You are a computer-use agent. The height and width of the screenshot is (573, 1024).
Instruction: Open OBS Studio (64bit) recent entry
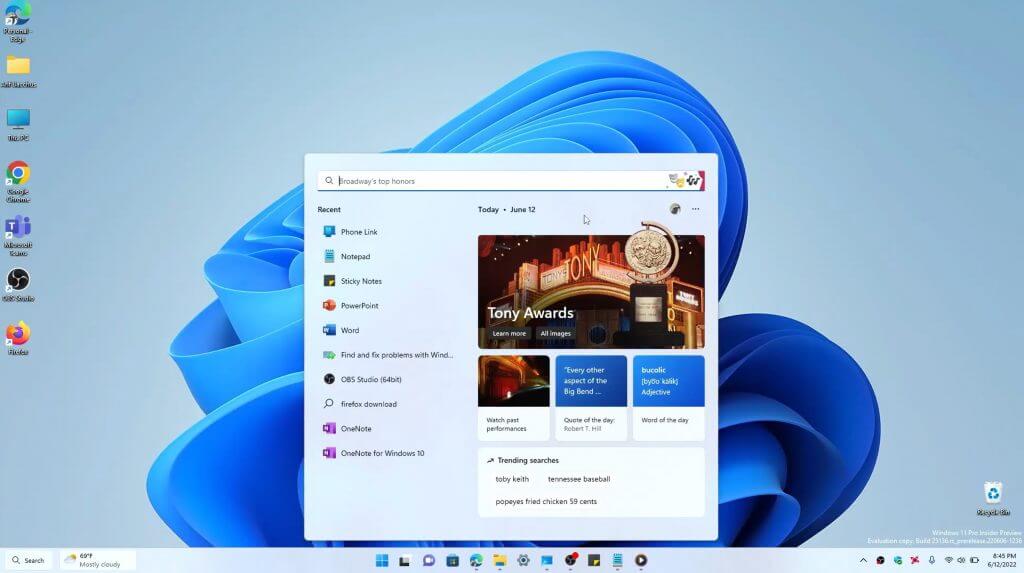click(x=387, y=380)
